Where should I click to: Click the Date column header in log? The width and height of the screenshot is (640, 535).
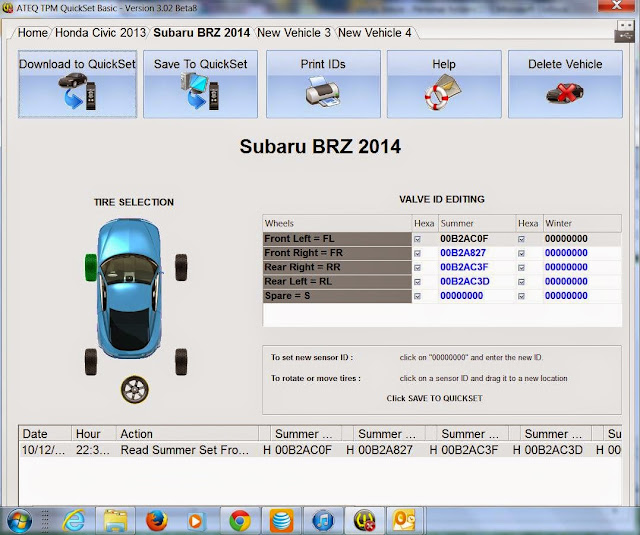[45, 433]
